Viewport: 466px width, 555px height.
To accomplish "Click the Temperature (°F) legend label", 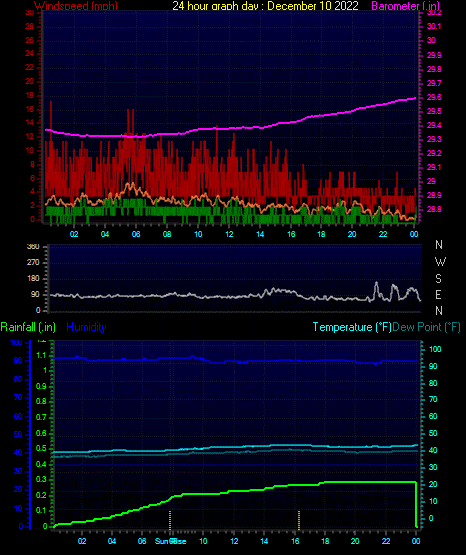I will 352,327.
